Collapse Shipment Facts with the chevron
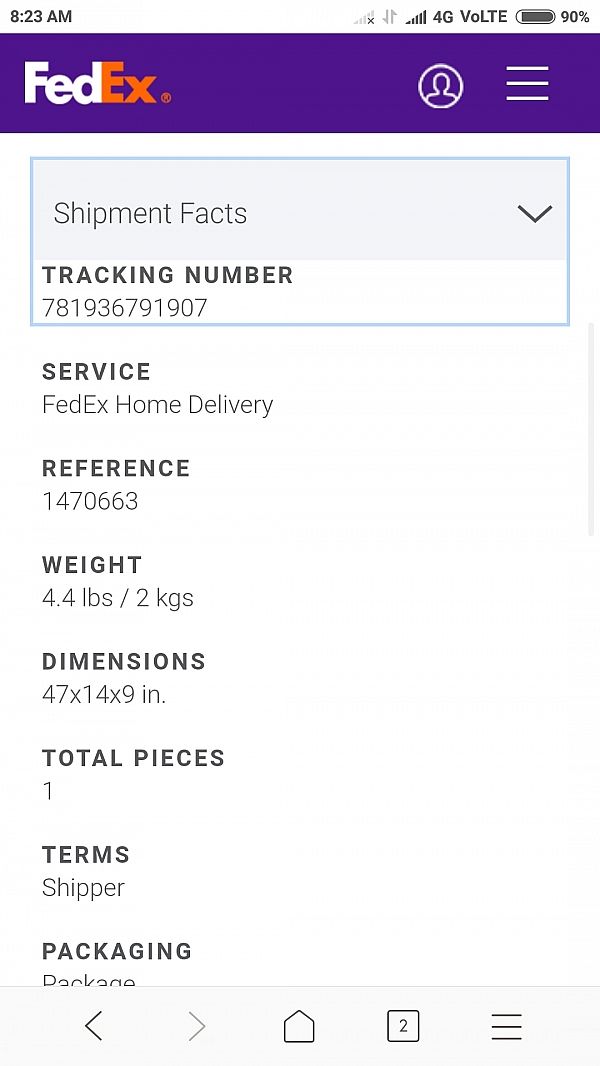The width and height of the screenshot is (600, 1066). pos(535,213)
